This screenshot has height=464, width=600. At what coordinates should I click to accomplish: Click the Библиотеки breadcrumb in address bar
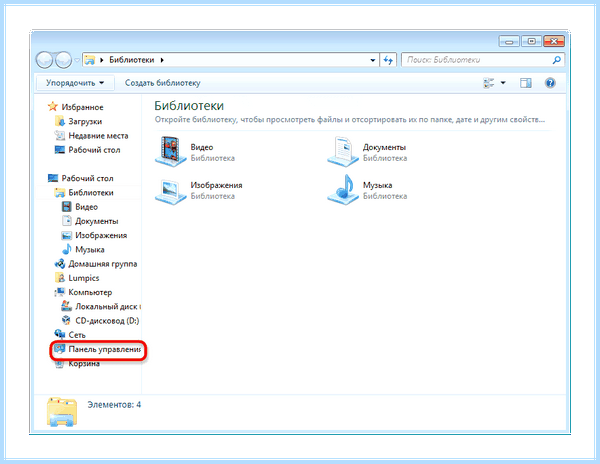132,60
